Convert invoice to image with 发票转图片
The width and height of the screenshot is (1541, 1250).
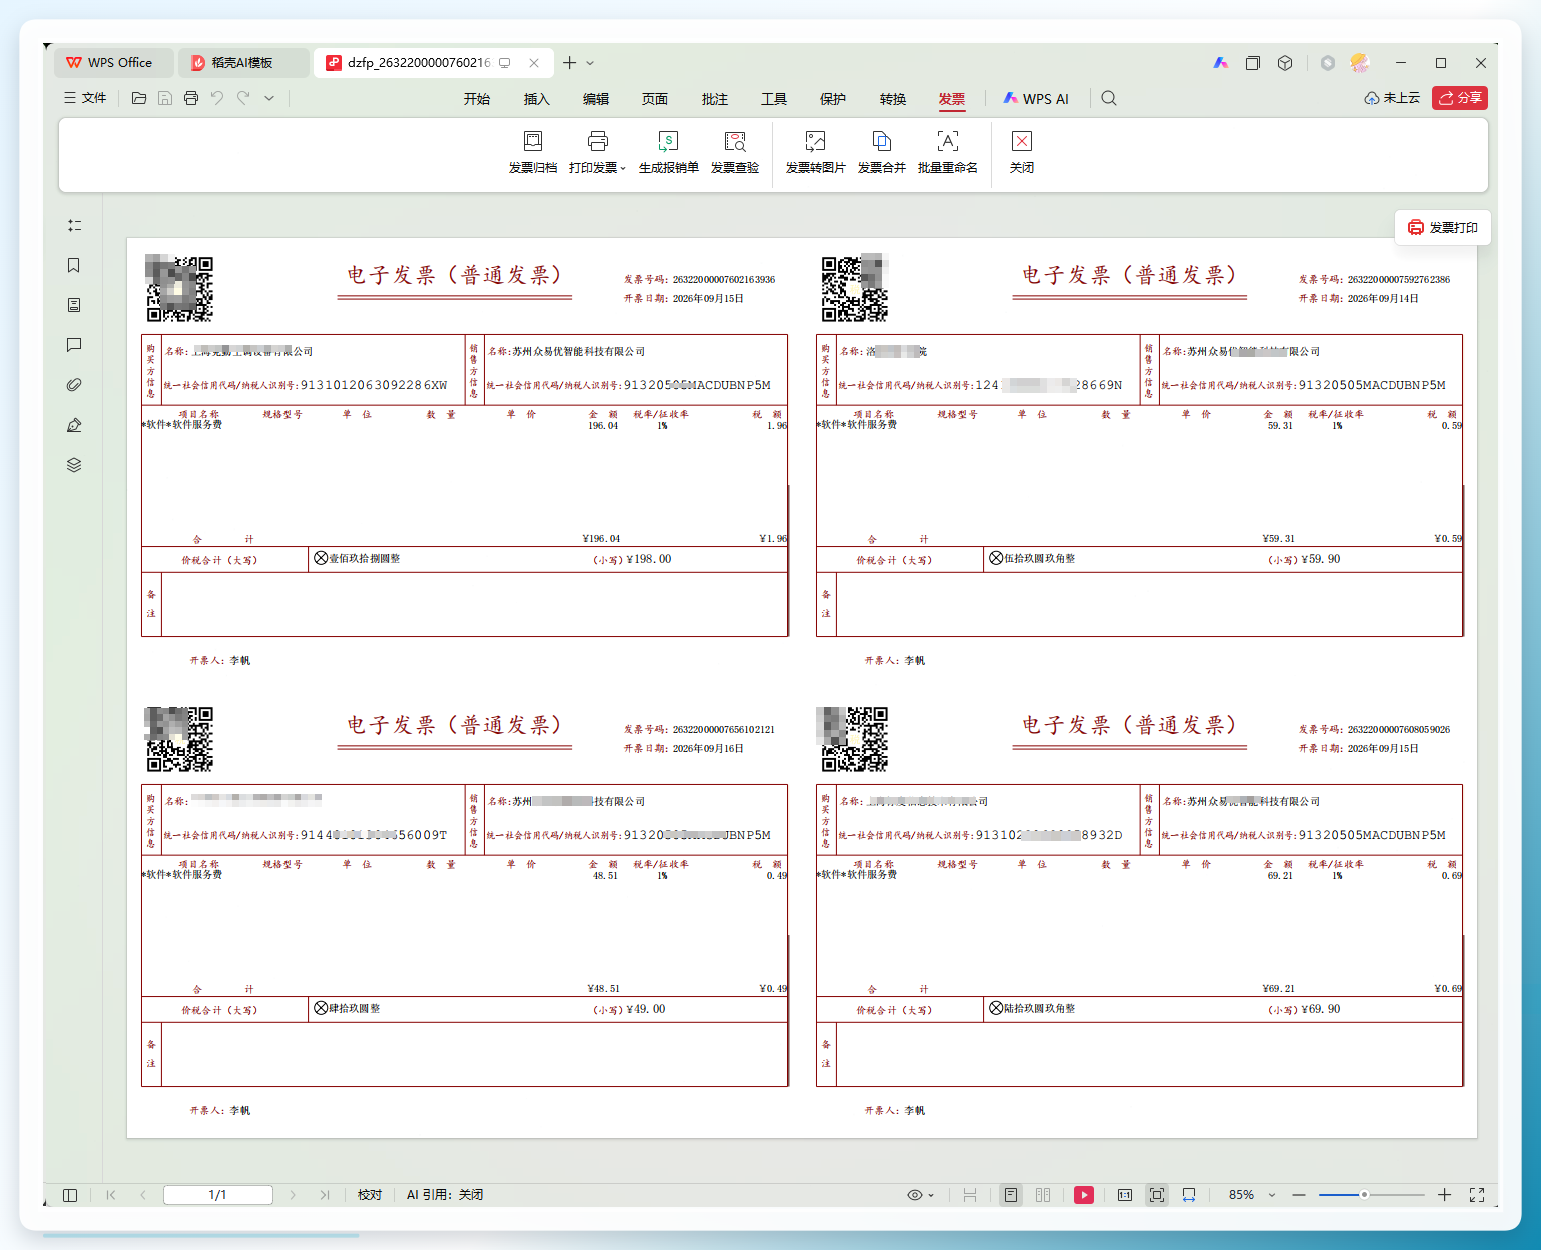tap(815, 152)
